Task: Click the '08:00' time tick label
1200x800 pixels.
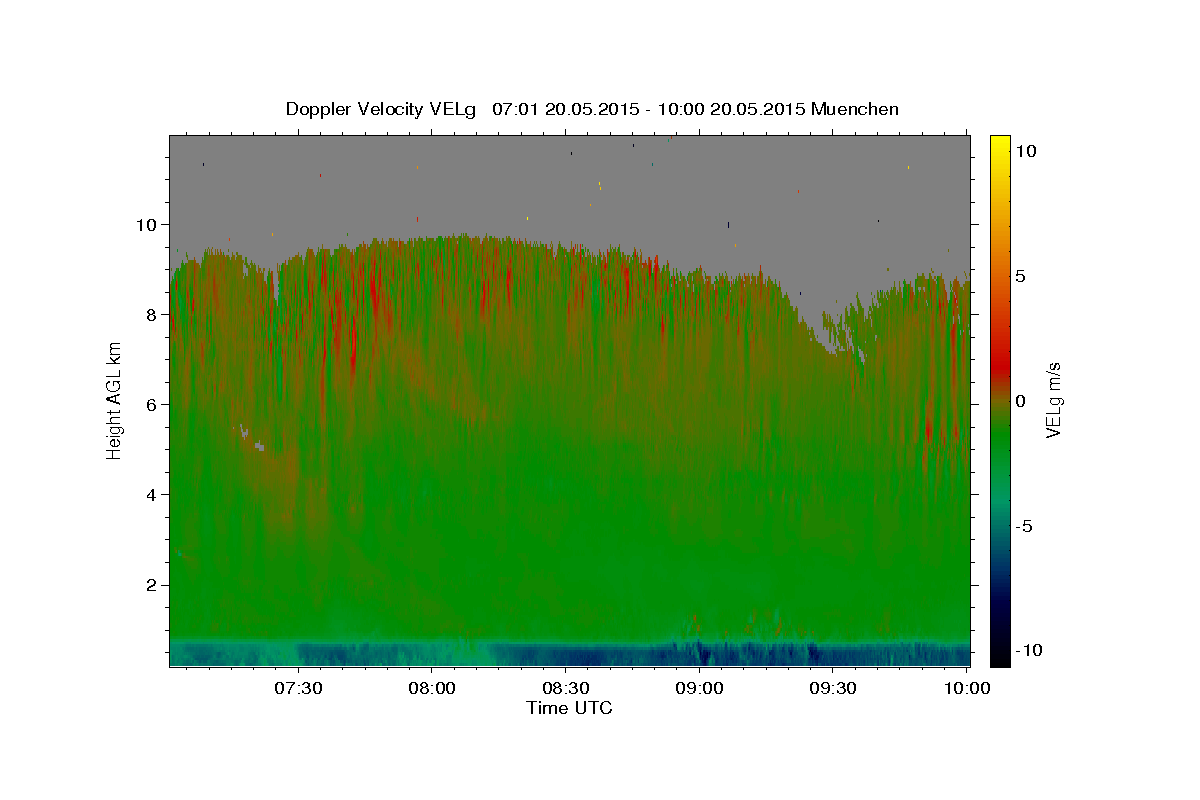Action: tap(432, 688)
